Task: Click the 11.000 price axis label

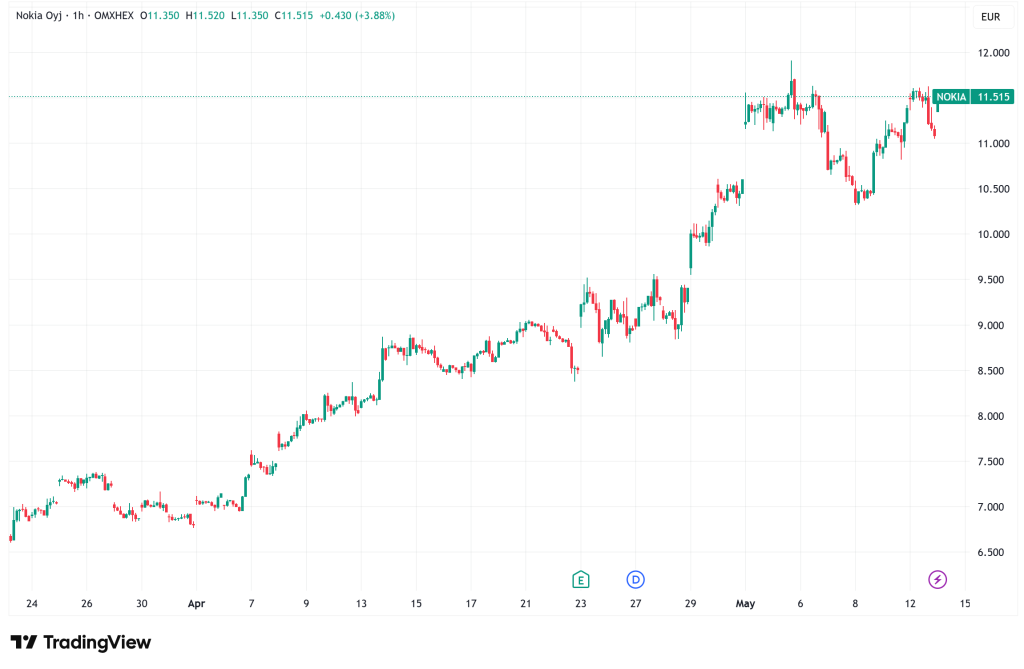Action: pyautogui.click(x=993, y=144)
